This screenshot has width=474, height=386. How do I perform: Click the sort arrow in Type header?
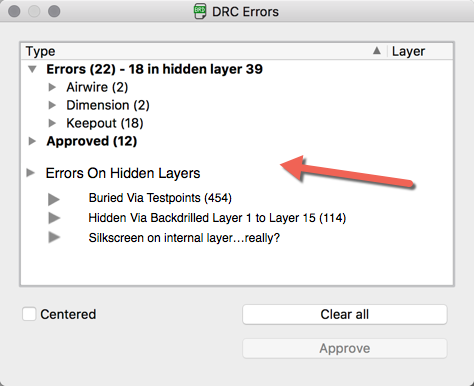[x=377, y=51]
